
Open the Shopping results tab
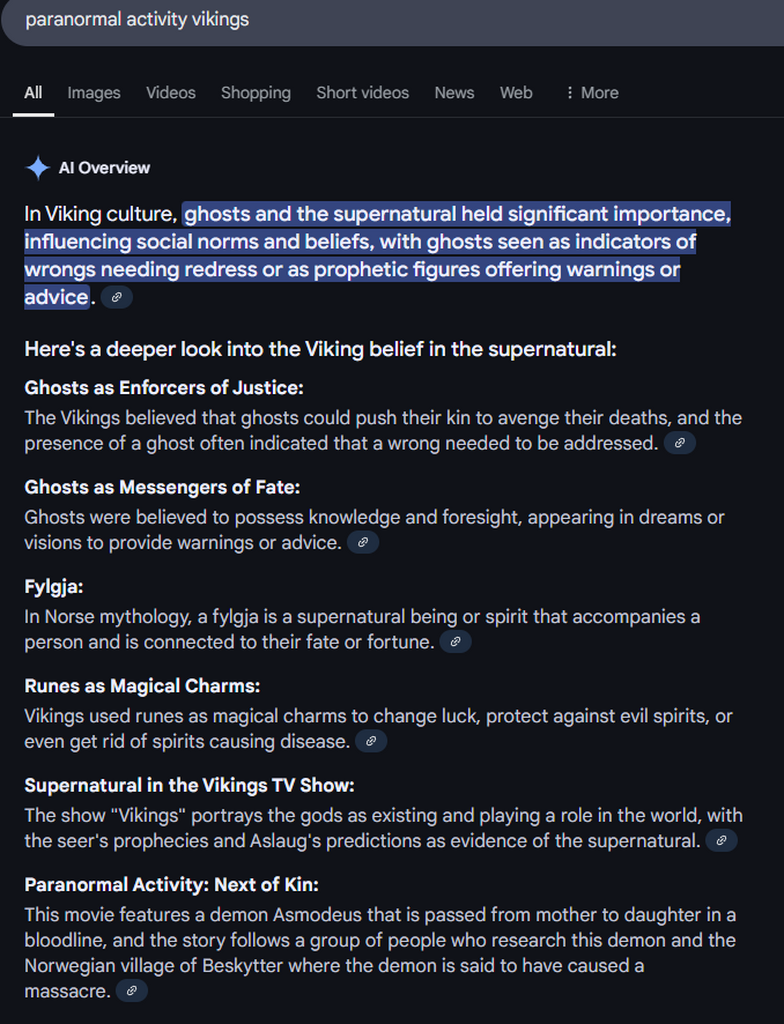point(255,93)
